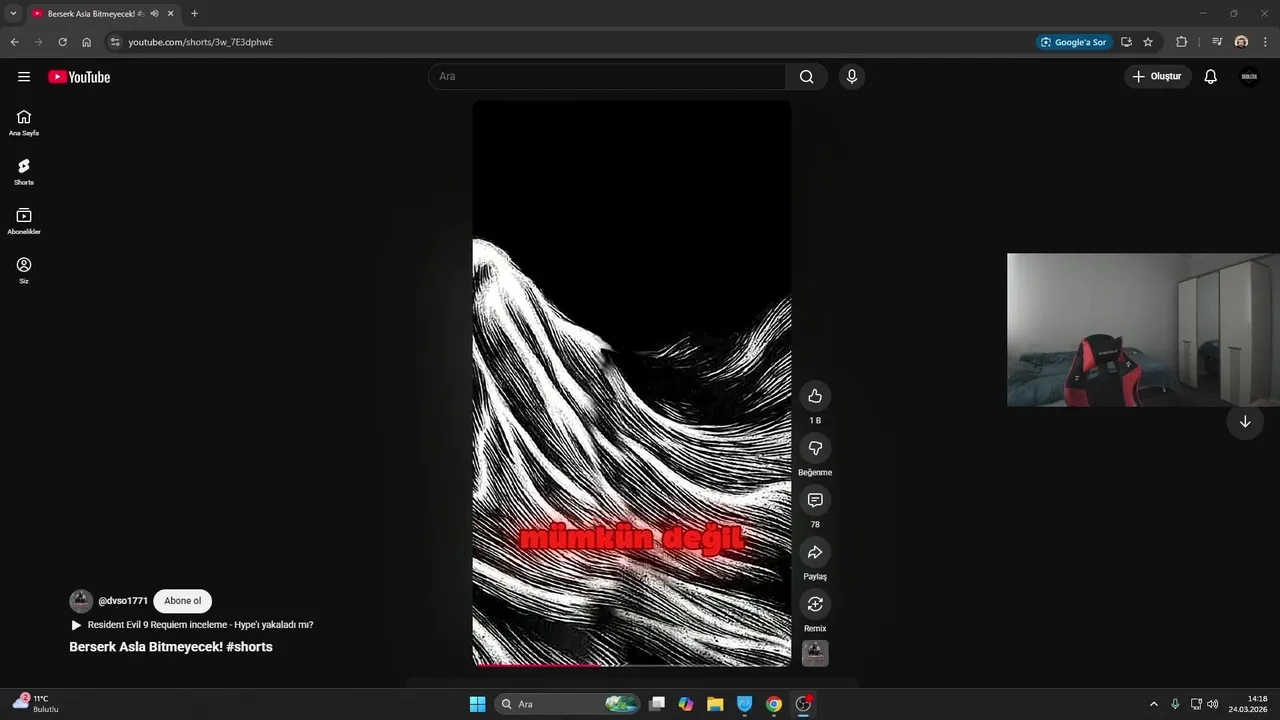
Task: Open the Resident Evil 9 Requiem inceleme video link
Action: pyautogui.click(x=200, y=625)
